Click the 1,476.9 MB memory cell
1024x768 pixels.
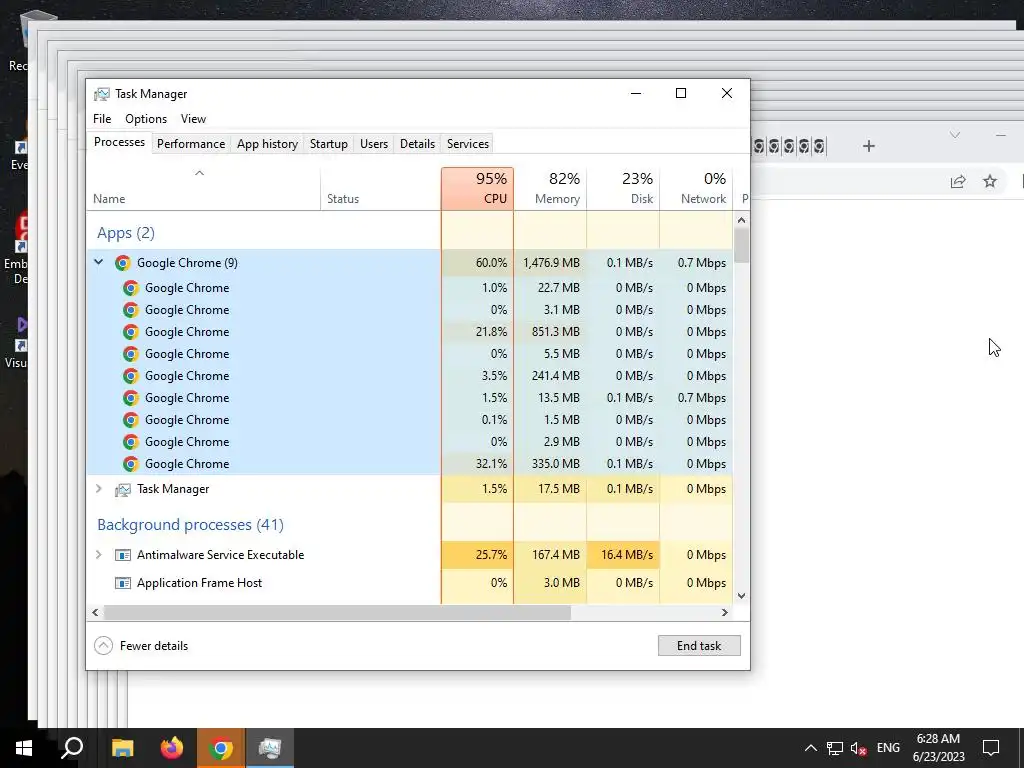(551, 263)
